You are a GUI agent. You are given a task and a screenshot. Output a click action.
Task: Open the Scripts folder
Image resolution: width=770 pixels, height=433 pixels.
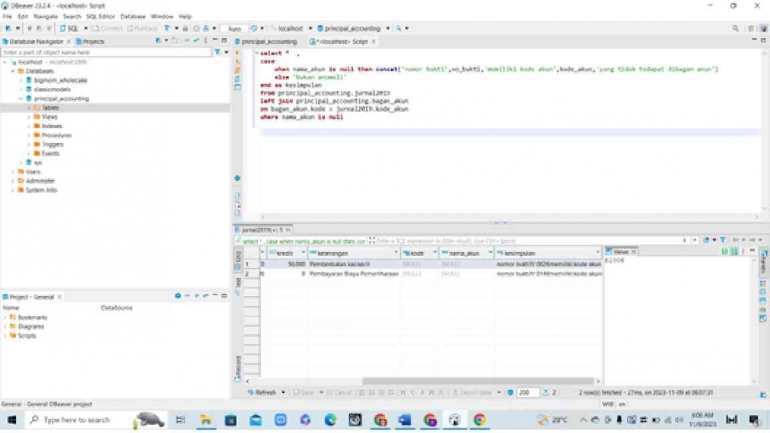[x=27, y=336]
